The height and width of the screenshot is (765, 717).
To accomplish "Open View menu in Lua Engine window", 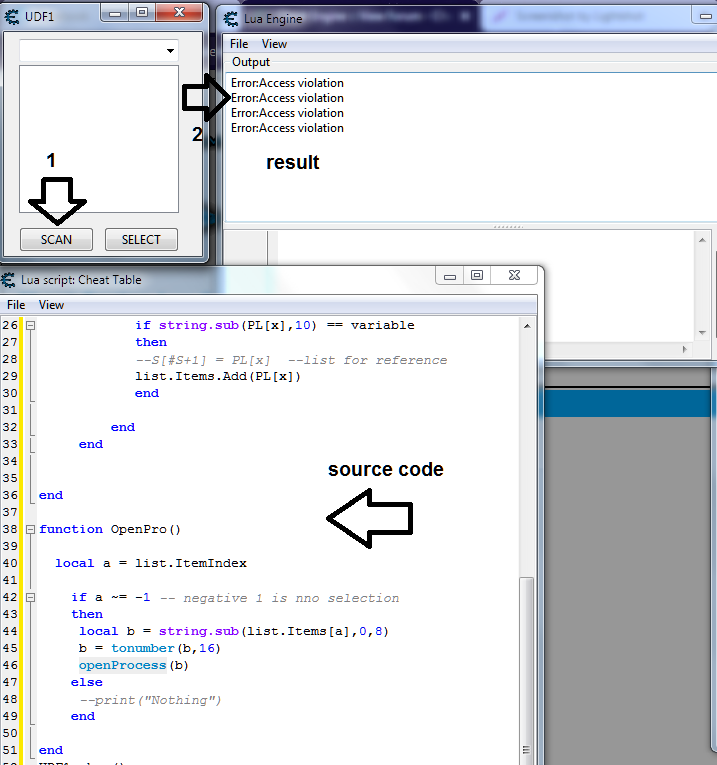I will pos(274,44).
